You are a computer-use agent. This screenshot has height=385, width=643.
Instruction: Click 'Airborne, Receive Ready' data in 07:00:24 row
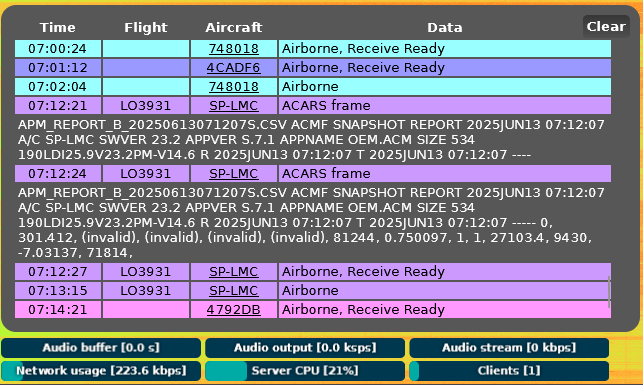coord(445,49)
